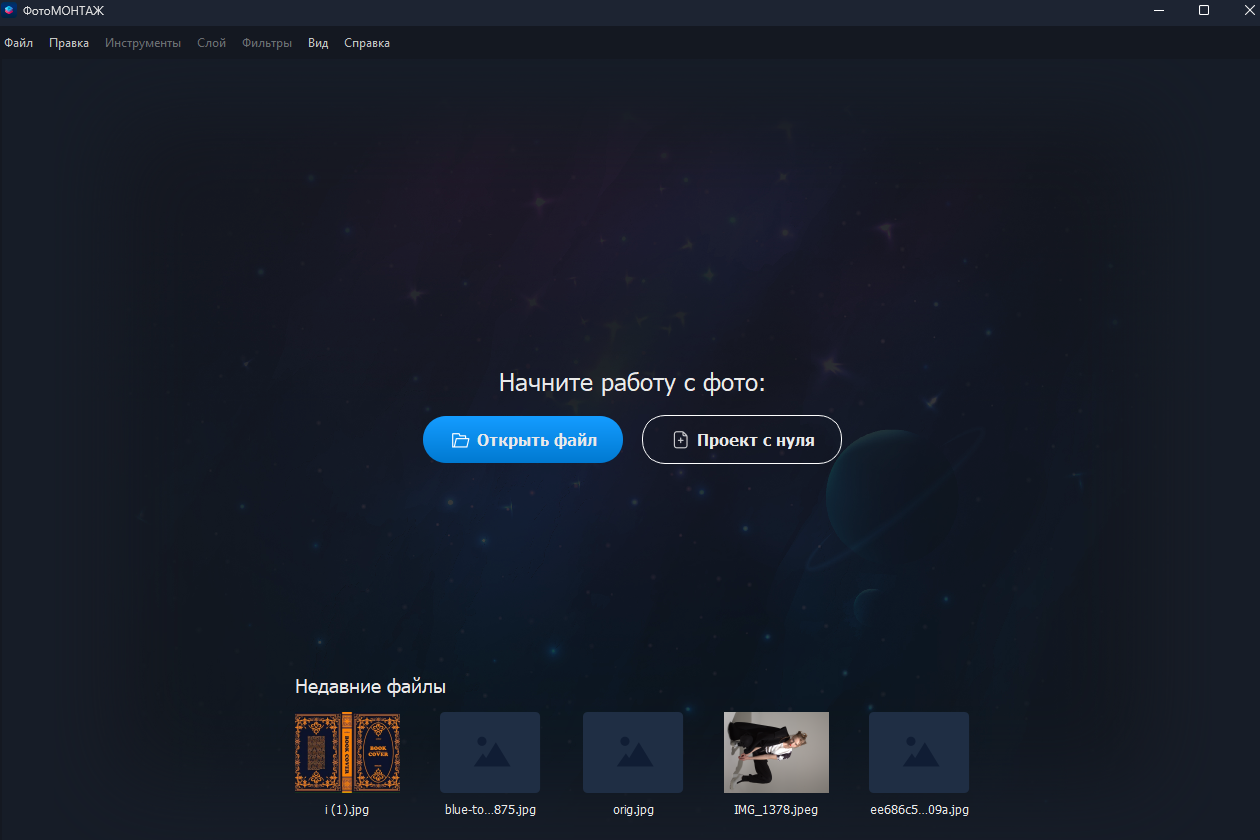Viewport: 1260px width, 840px height.
Task: Open recent file thumbnail above orig.jpg
Action: coord(633,752)
